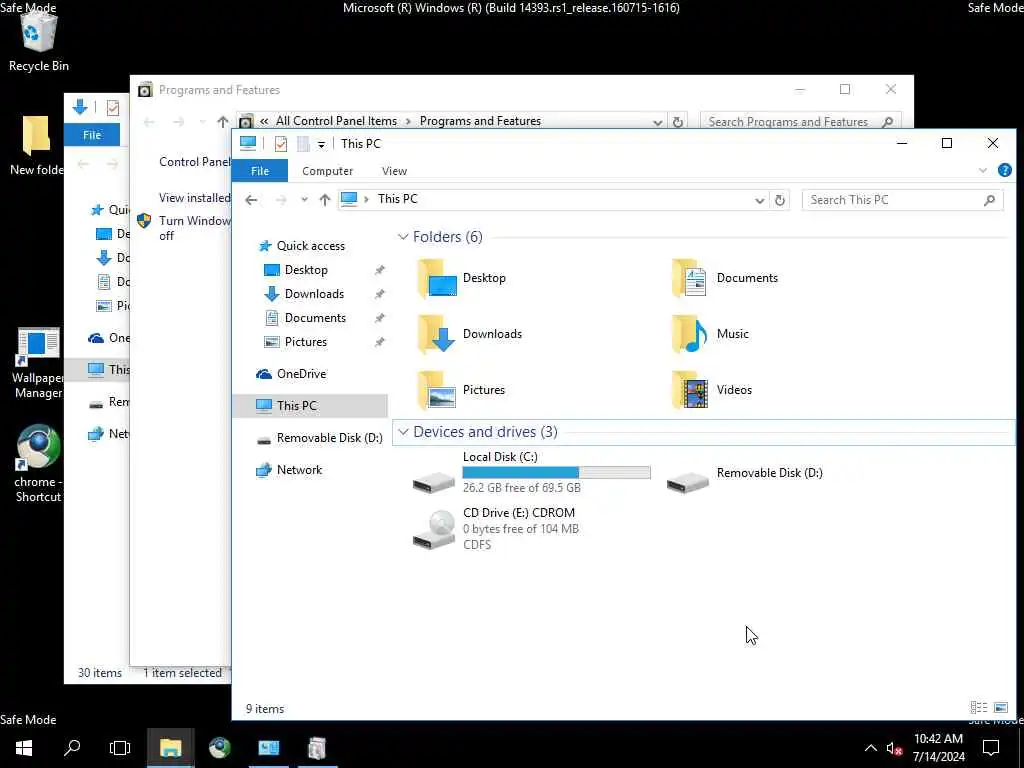The width and height of the screenshot is (1024, 768).
Task: Open the Pictures folder in Folders group
Action: pyautogui.click(x=462, y=390)
